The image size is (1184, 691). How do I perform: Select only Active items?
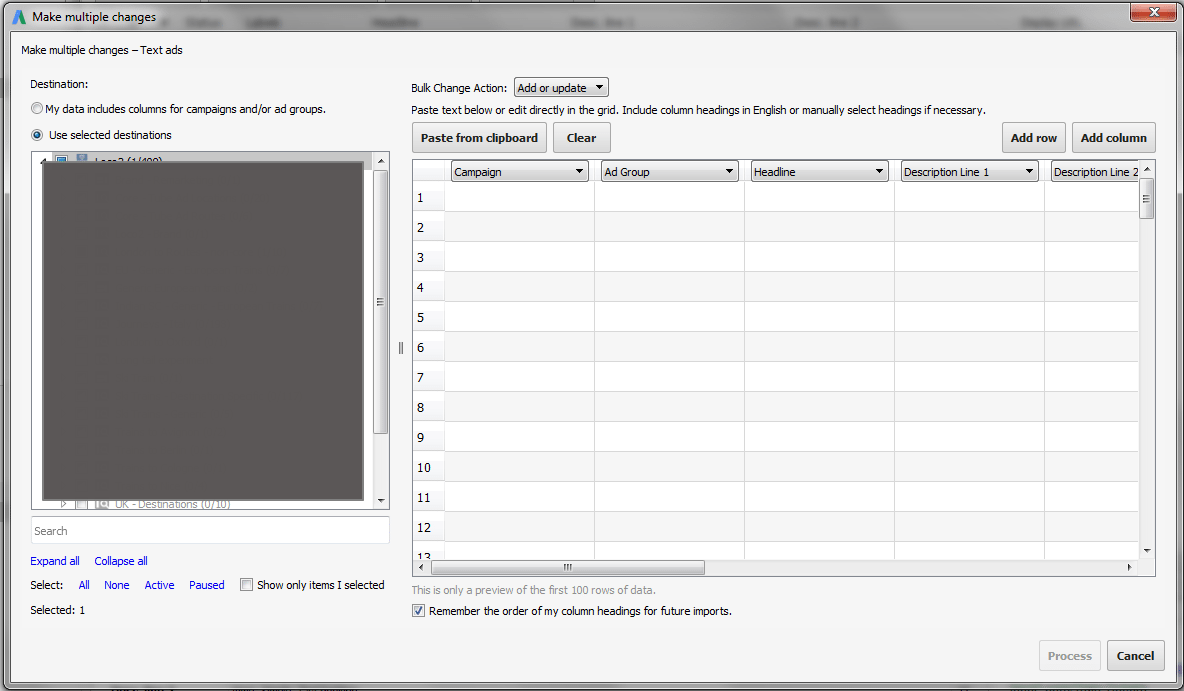(159, 585)
